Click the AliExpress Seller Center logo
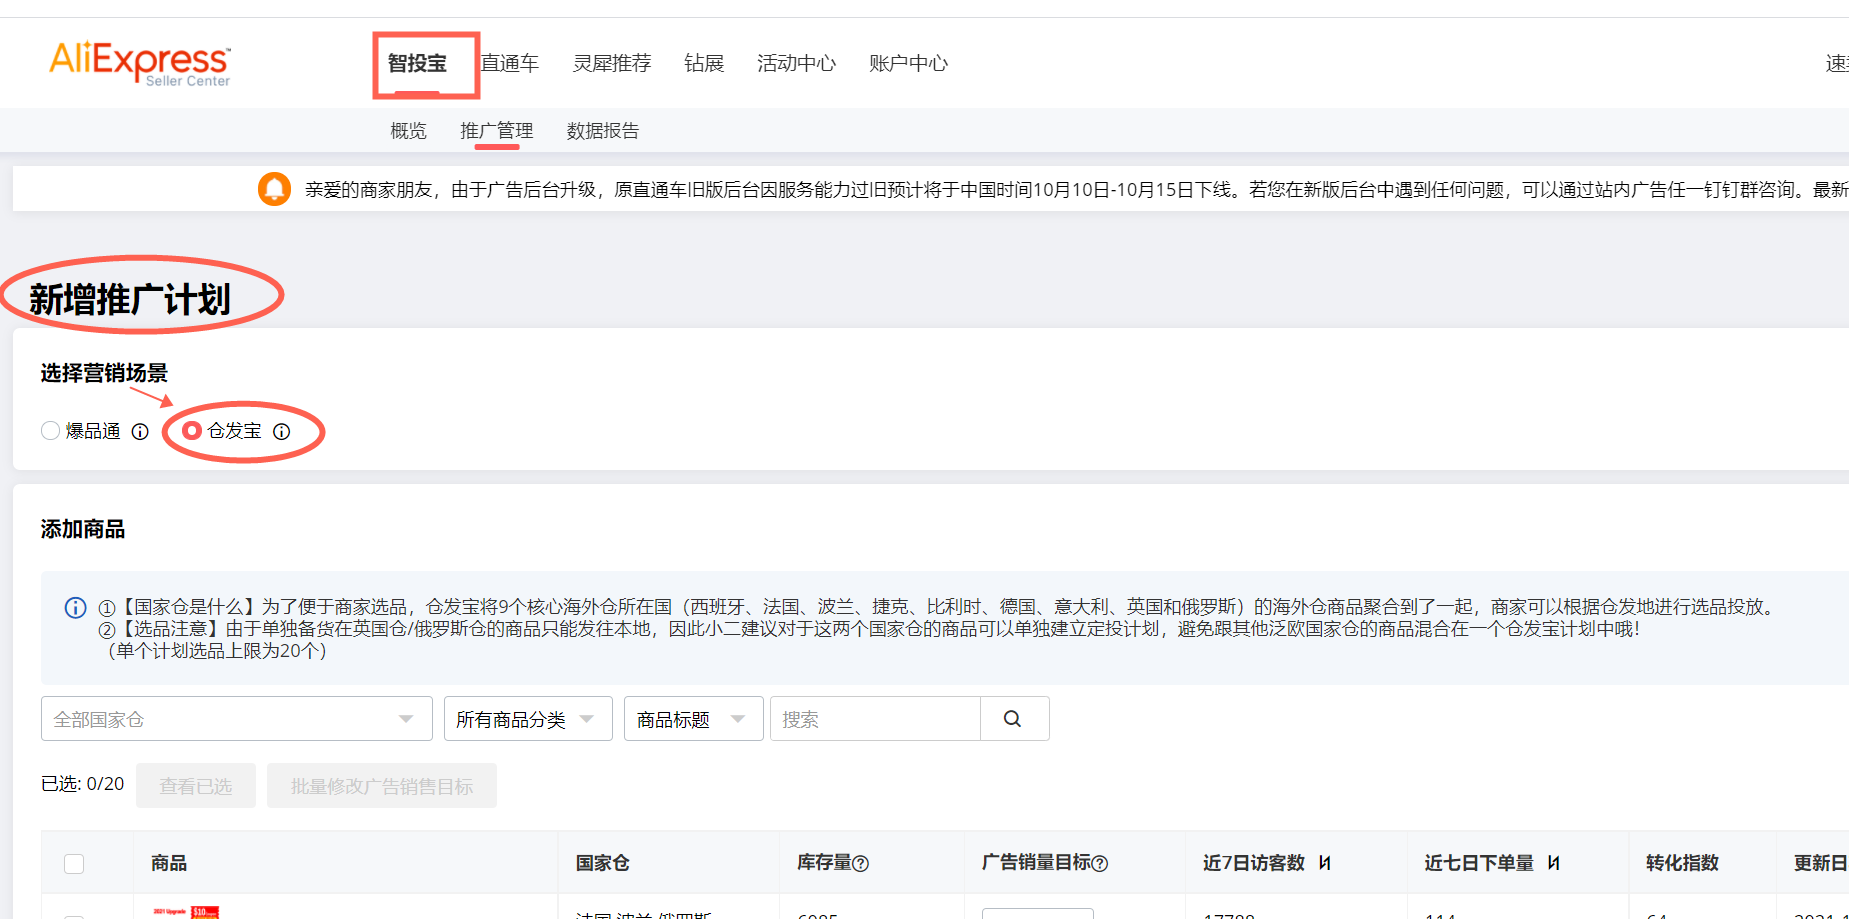1849x919 pixels. pyautogui.click(x=140, y=63)
